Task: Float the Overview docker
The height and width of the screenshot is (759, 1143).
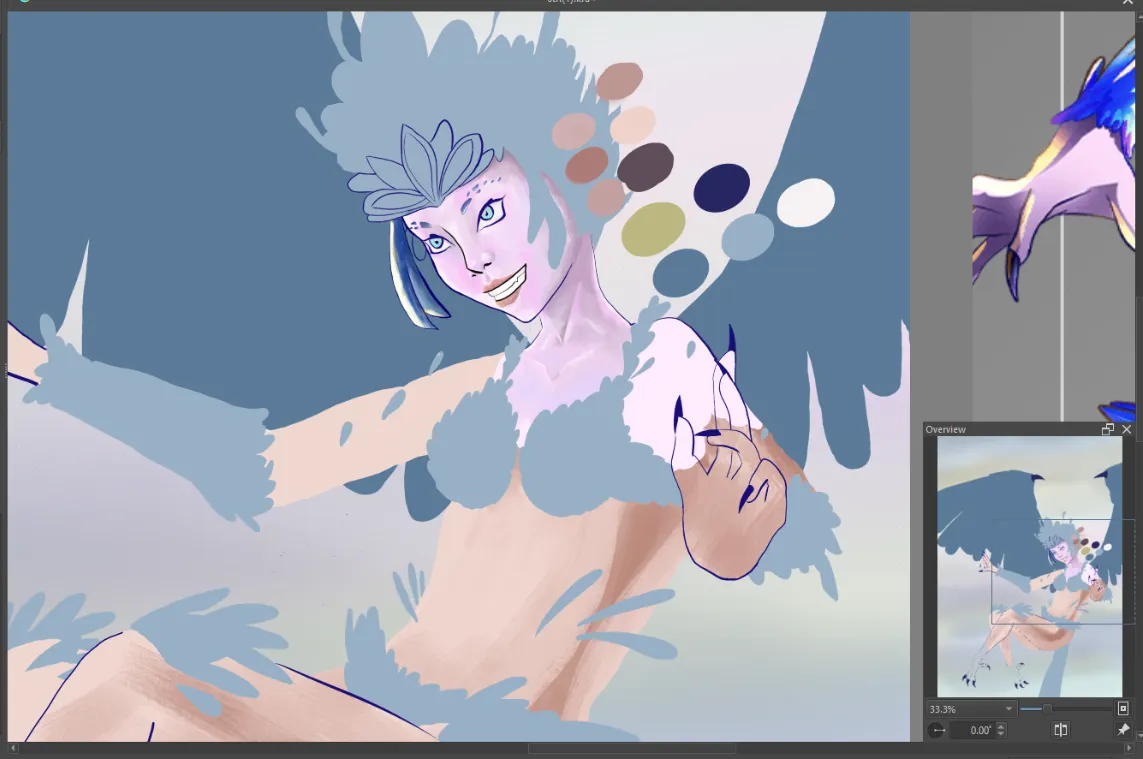Action: 1107,429
